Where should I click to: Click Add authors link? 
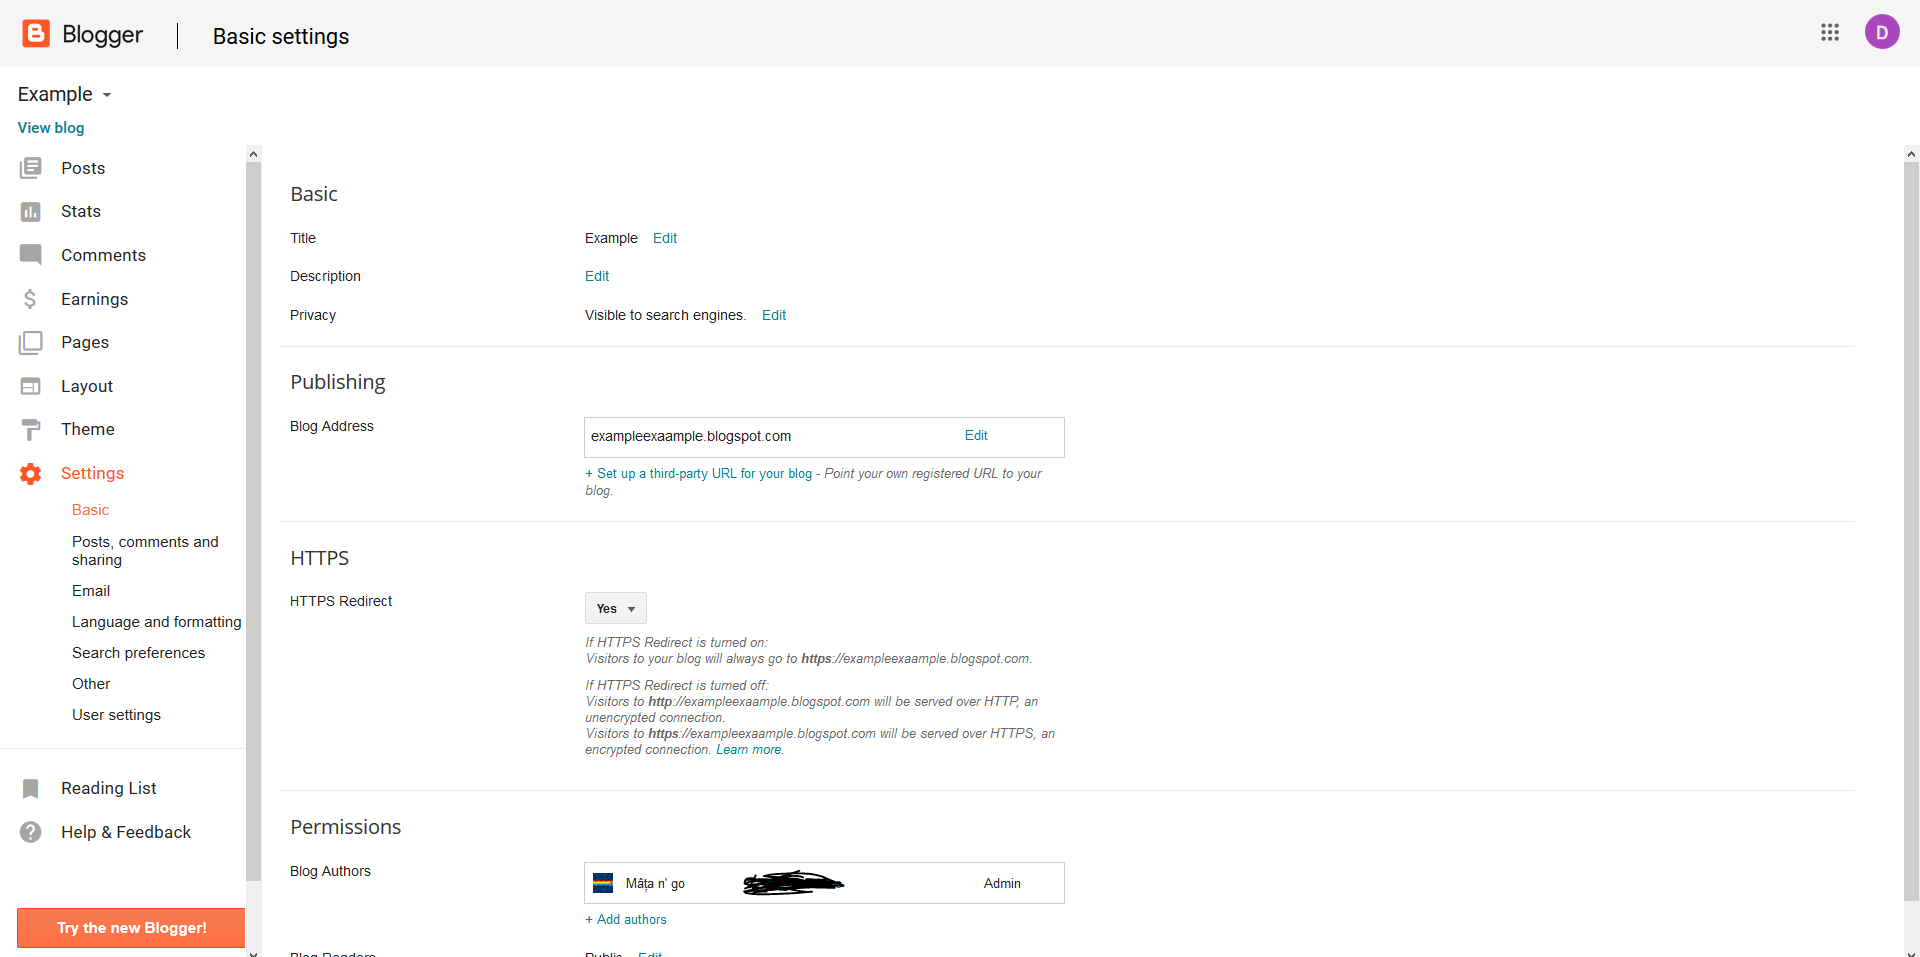click(x=631, y=920)
